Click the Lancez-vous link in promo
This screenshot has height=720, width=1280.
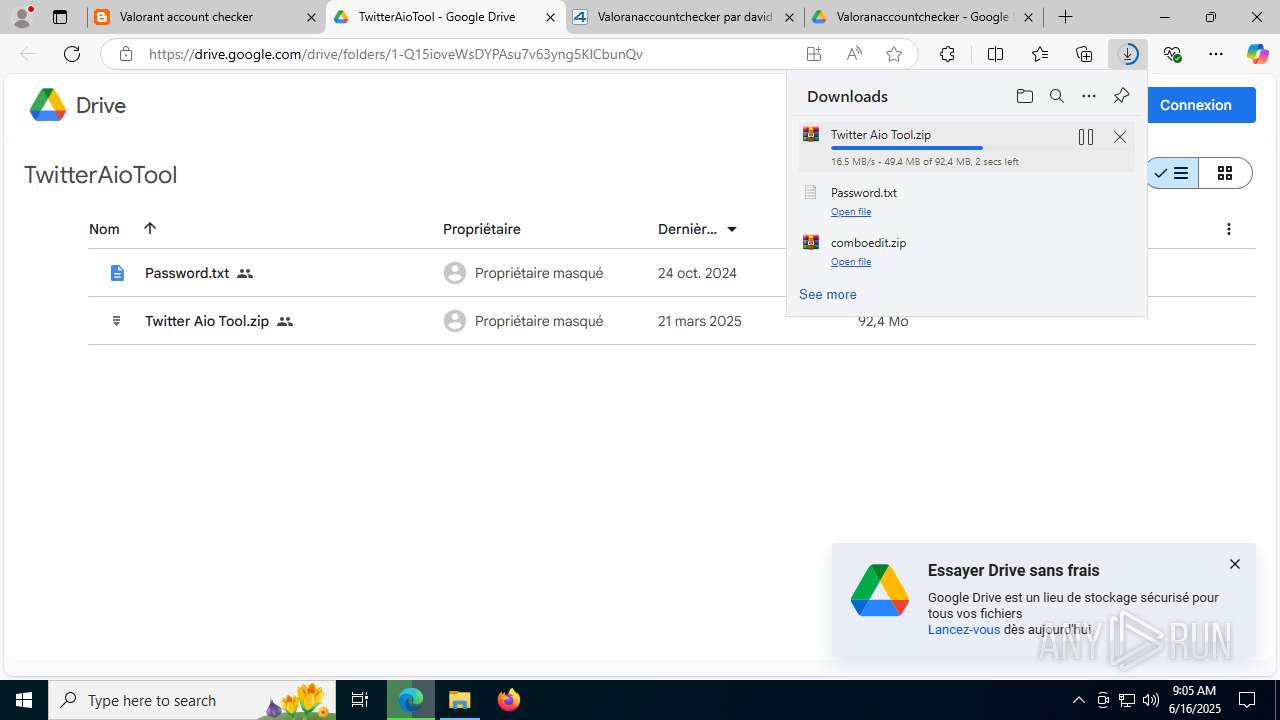pyautogui.click(x=964, y=630)
